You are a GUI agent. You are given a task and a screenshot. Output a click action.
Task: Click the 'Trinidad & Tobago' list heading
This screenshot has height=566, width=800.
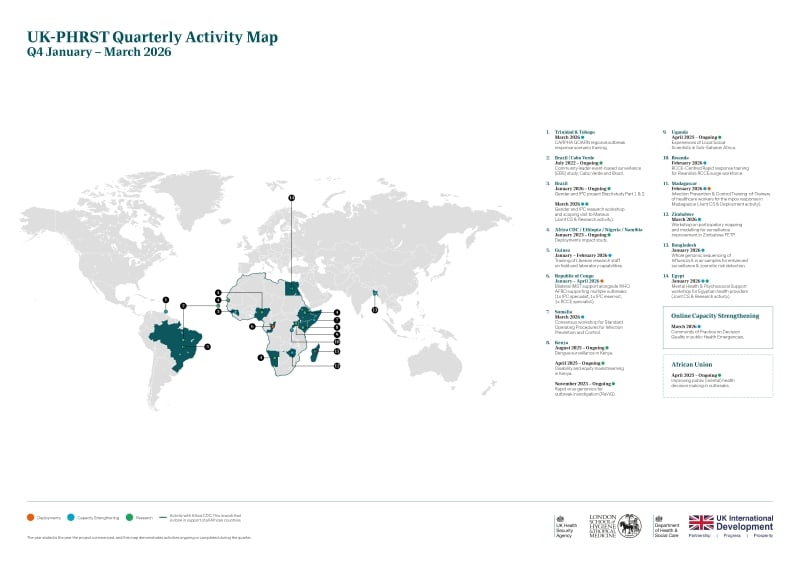tap(574, 132)
